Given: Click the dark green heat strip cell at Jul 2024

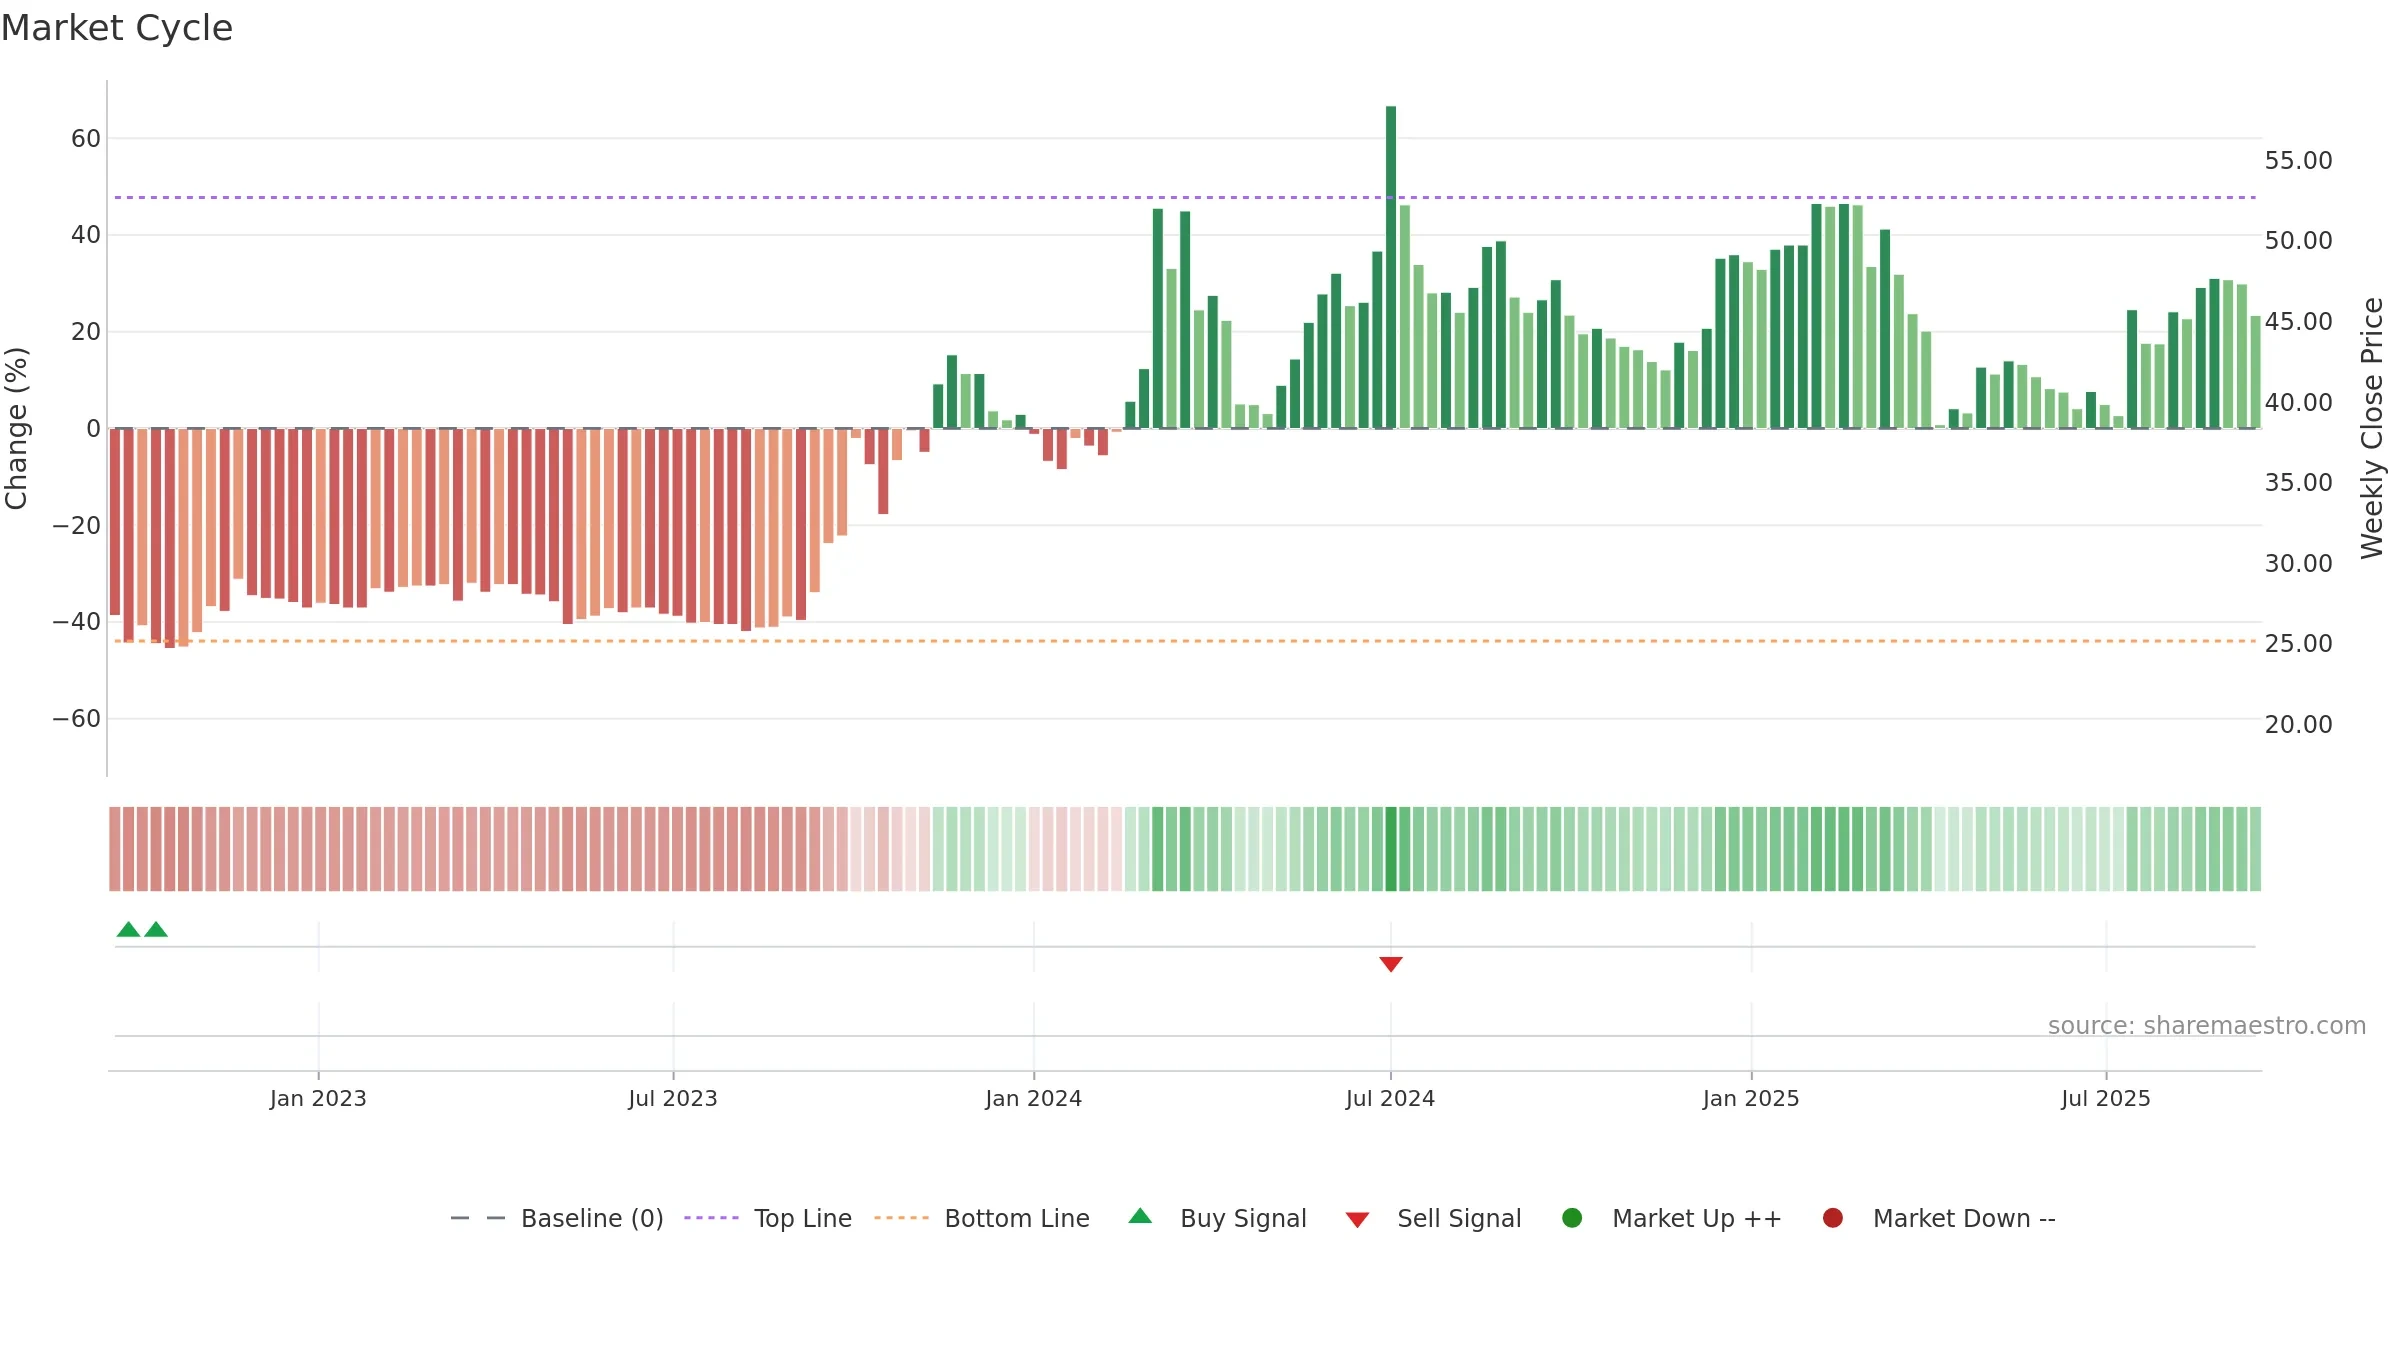Looking at the screenshot, I should (1391, 849).
